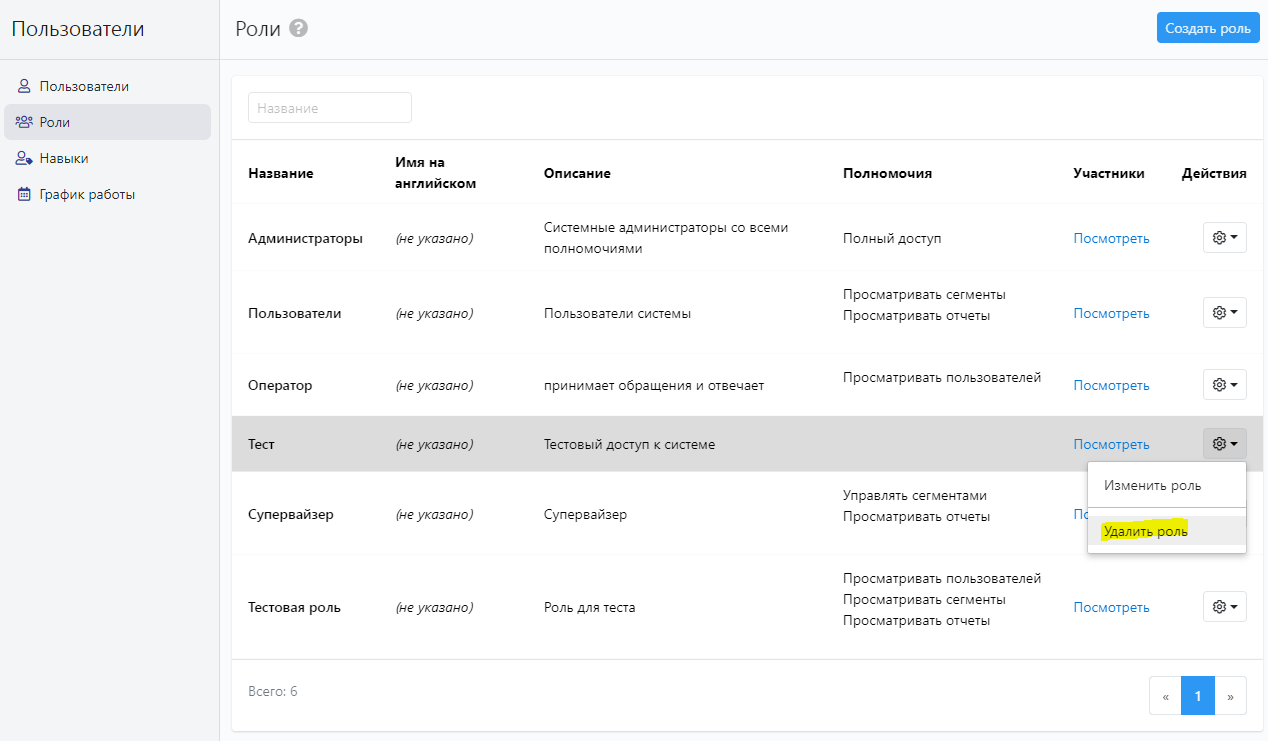Image resolution: width=1268 pixels, height=741 pixels.
Task: Click the Описание column header
Action: tap(577, 173)
